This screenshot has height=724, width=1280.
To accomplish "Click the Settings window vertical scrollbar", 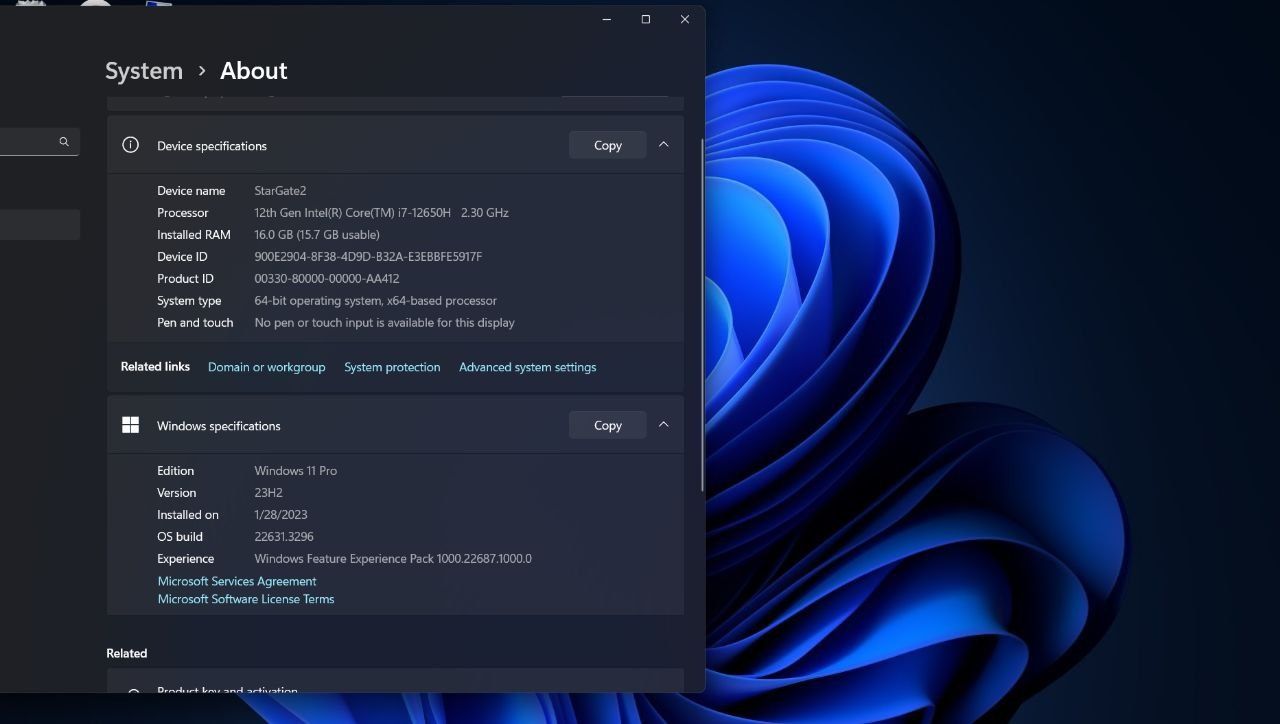I will click(702, 315).
